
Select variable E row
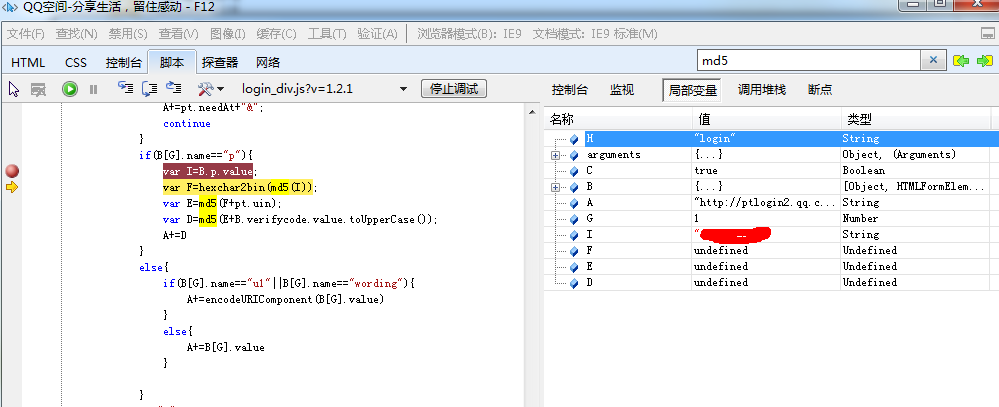(x=772, y=266)
